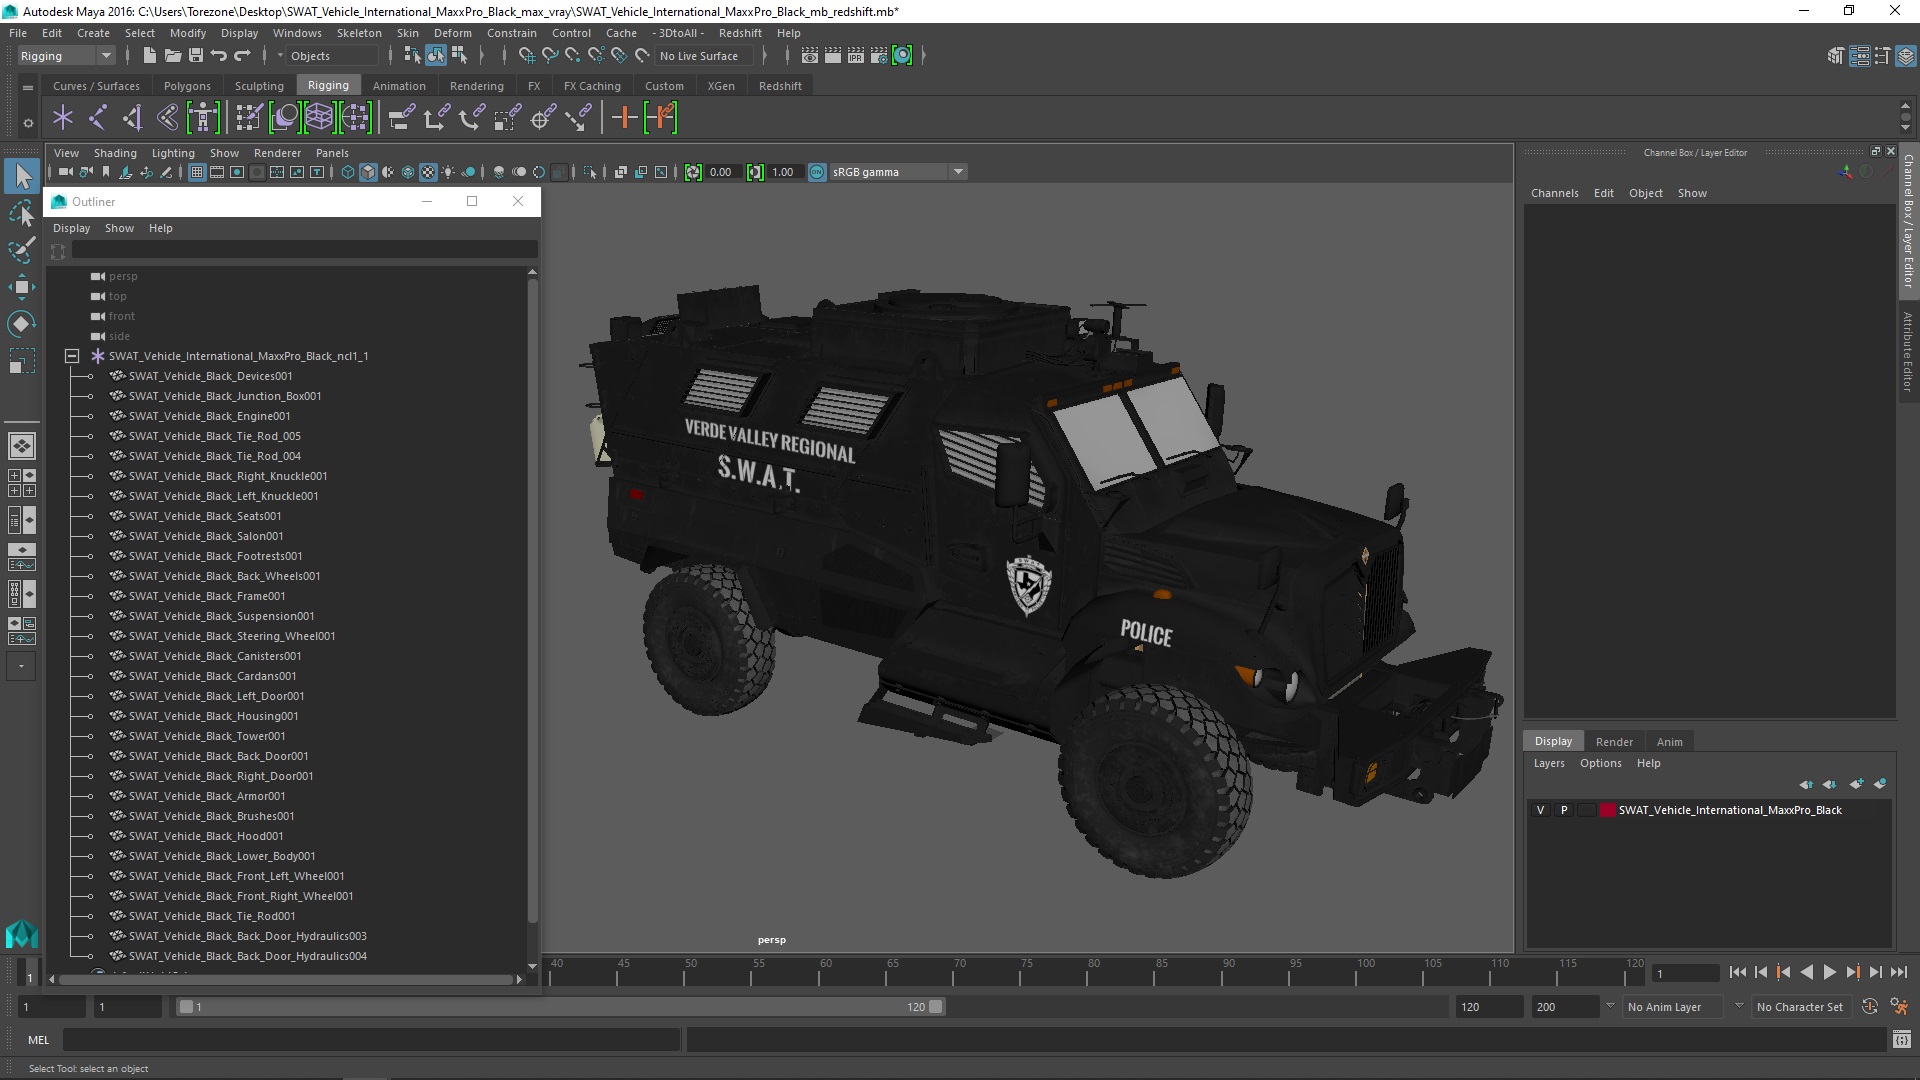The width and height of the screenshot is (1920, 1080).
Task: Open the Skeleton menu
Action: pos(358,33)
